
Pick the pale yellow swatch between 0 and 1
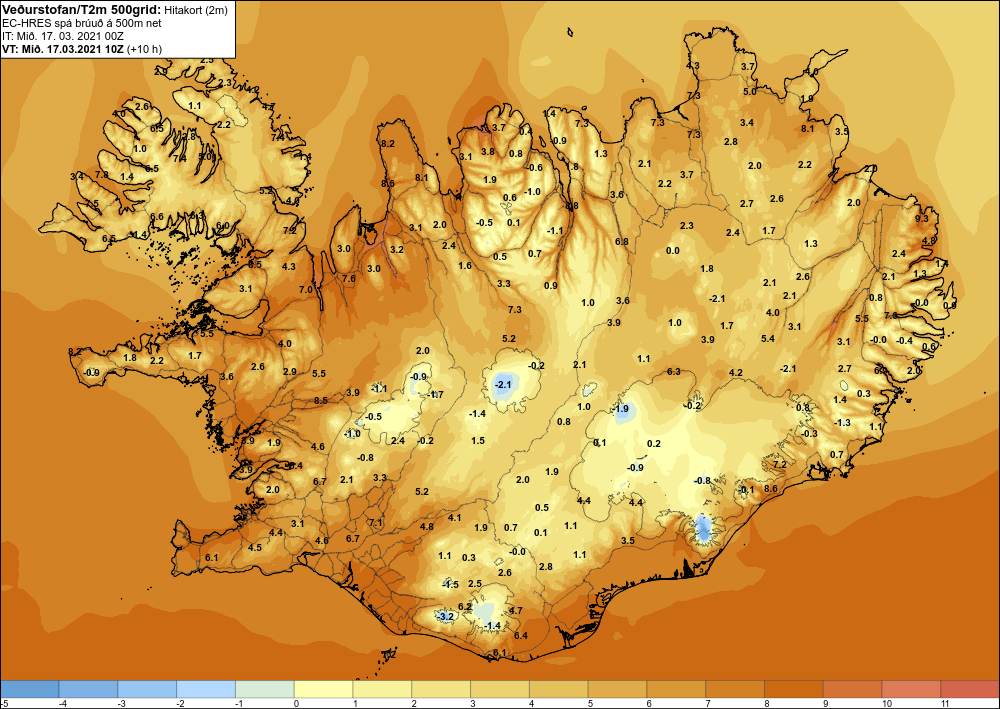[323, 689]
